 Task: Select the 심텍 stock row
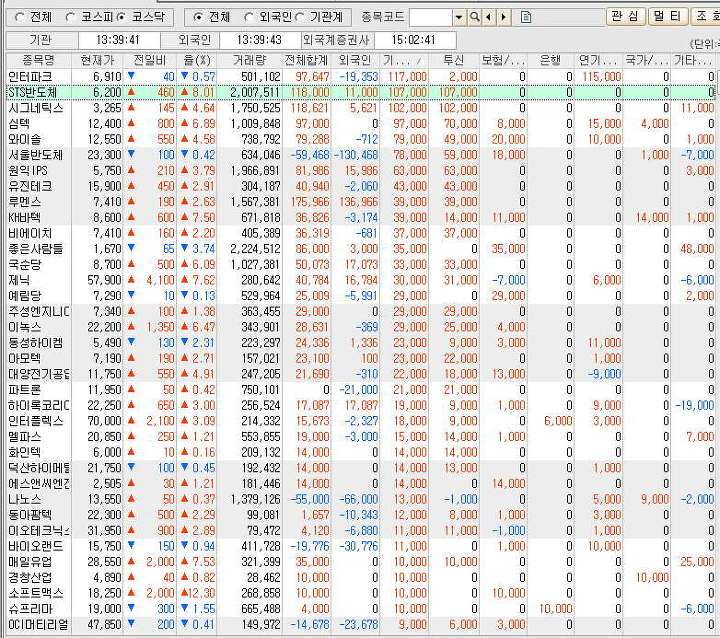pyautogui.click(x=360, y=124)
